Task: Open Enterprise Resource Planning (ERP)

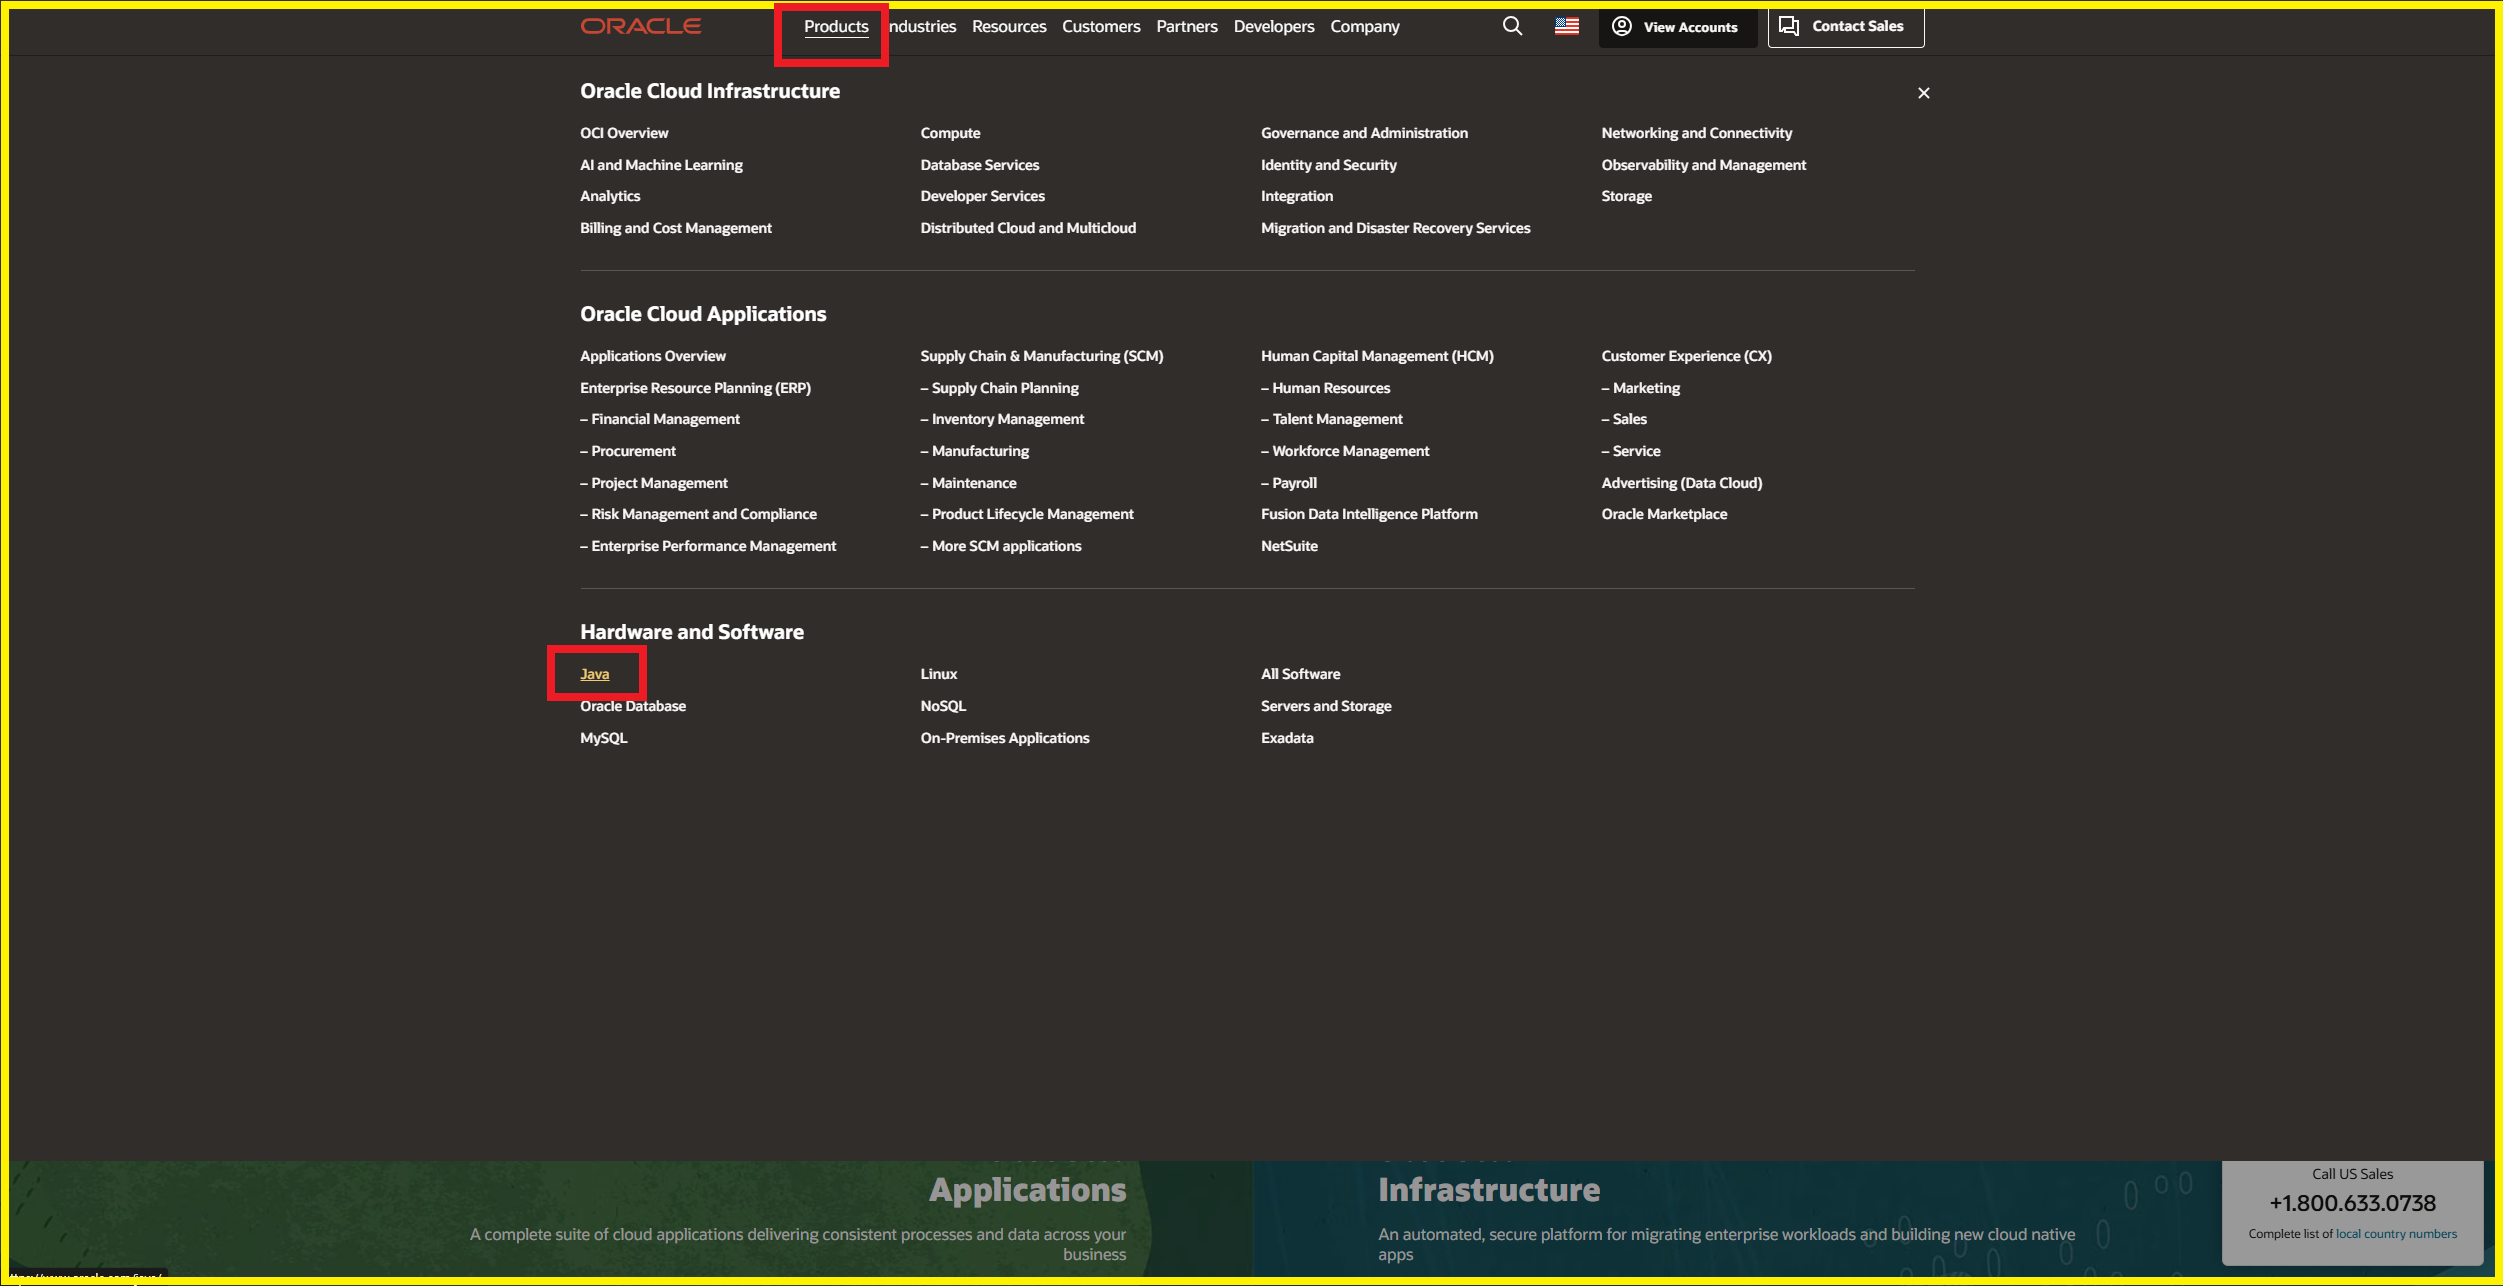Action: coord(695,388)
